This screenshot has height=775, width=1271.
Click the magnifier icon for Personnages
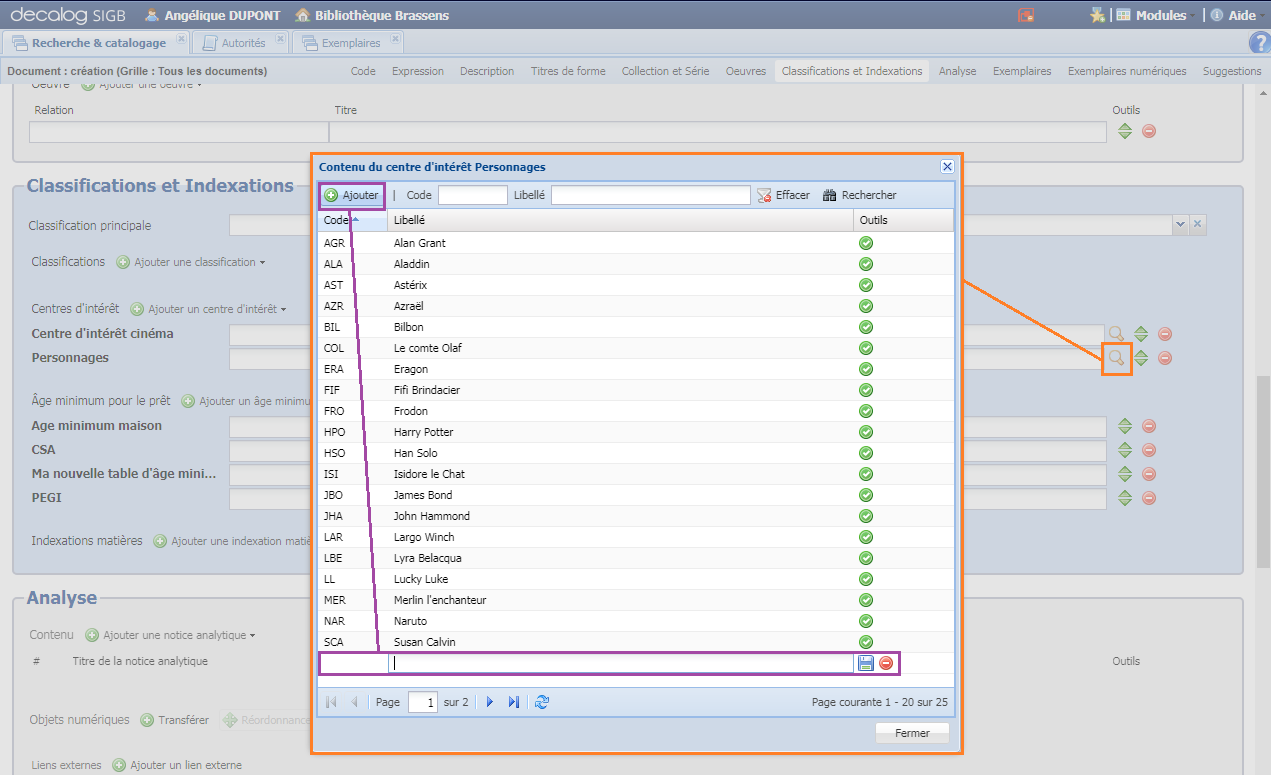click(1116, 358)
